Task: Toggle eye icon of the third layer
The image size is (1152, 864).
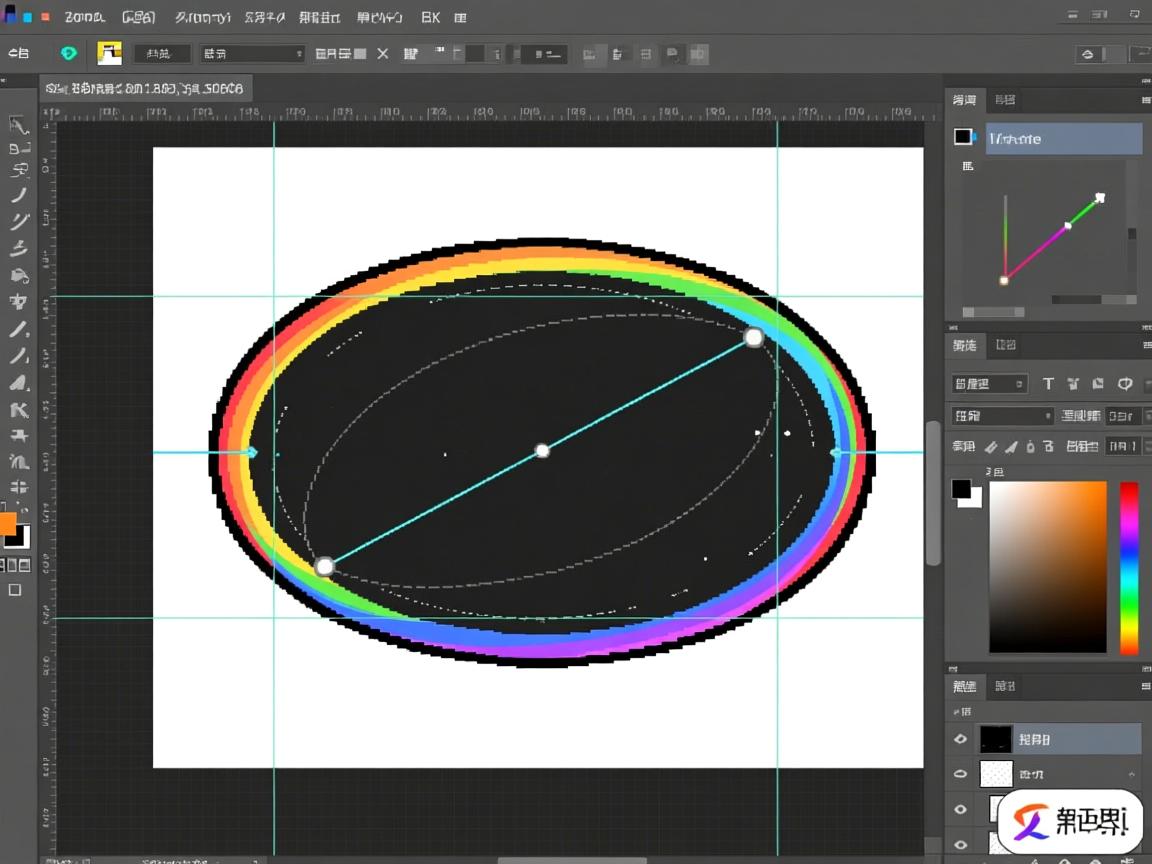Action: tap(961, 809)
